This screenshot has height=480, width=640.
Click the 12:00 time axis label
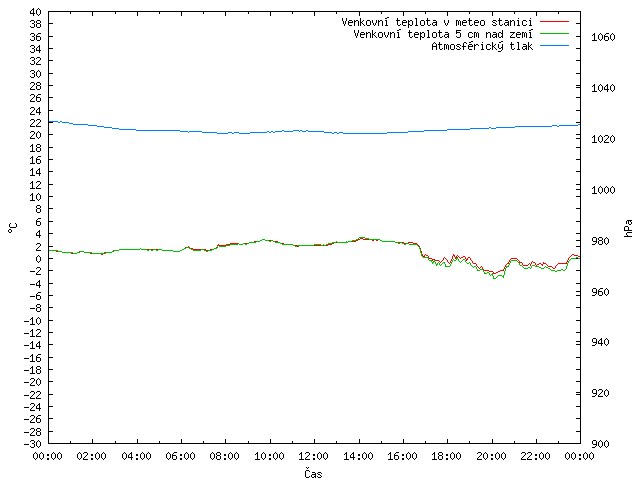[314, 456]
